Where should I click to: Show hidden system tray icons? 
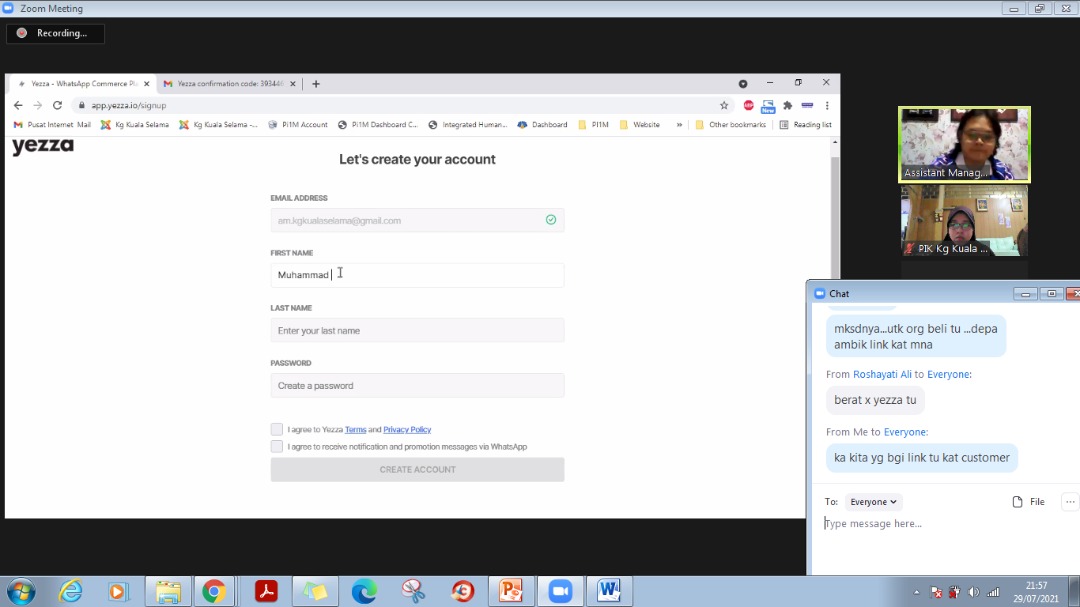pyautogui.click(x=916, y=592)
